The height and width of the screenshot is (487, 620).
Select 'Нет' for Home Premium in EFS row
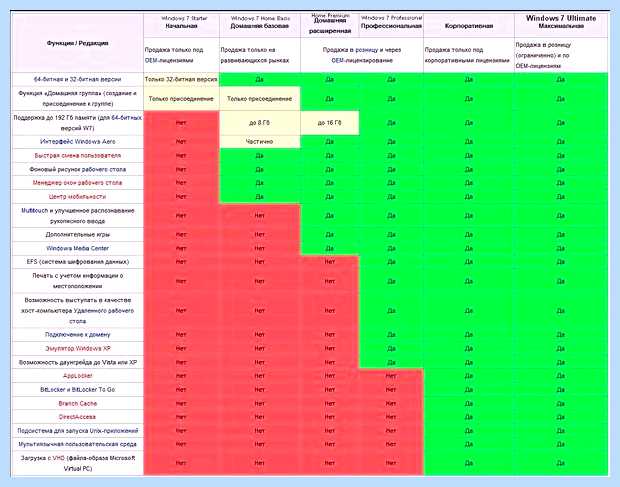(329, 262)
